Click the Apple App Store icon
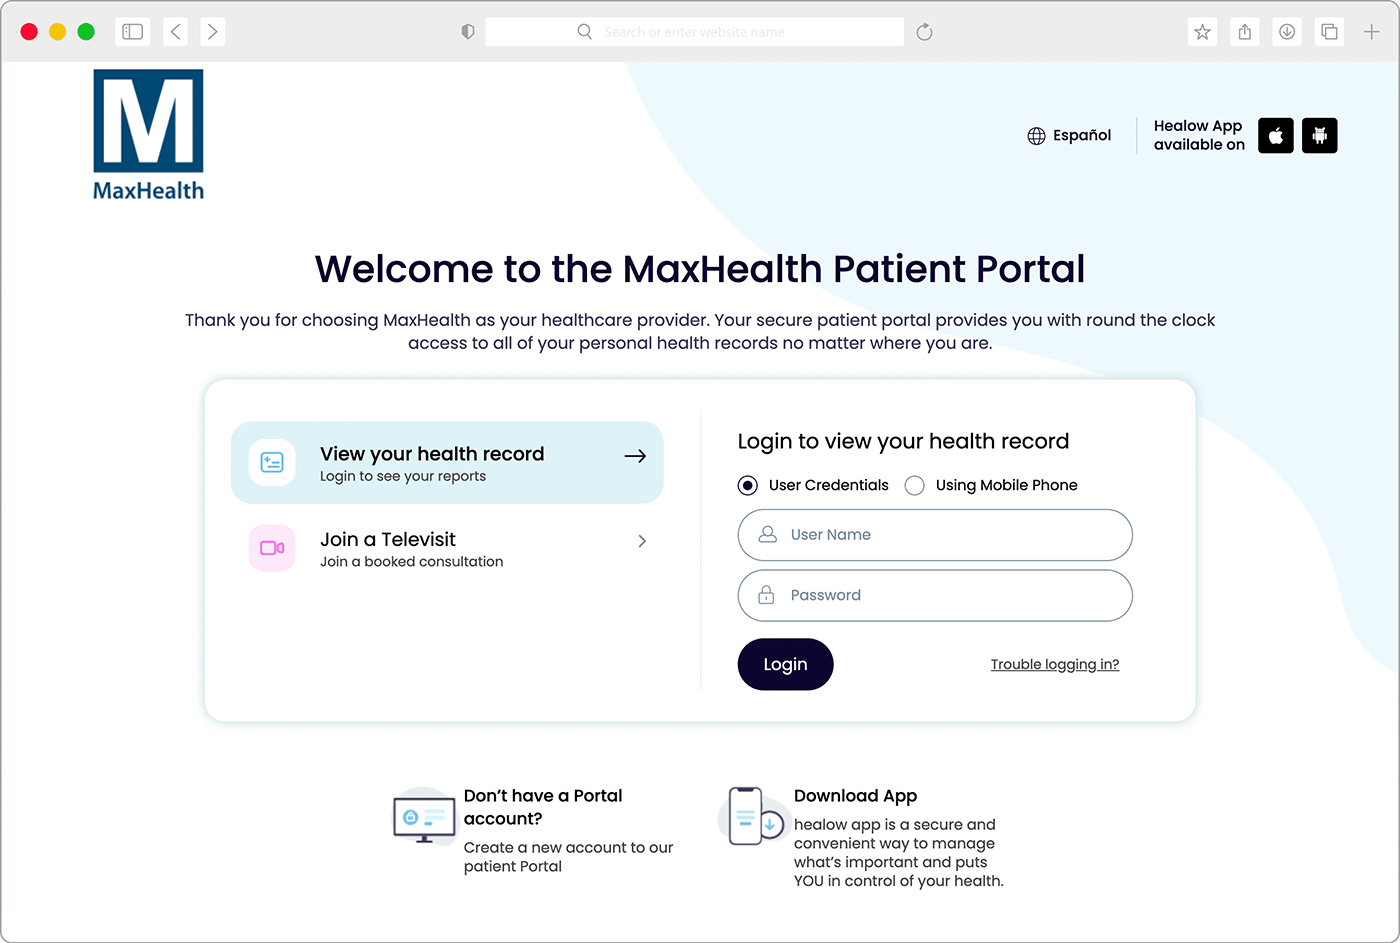This screenshot has width=1400, height=943. click(x=1275, y=135)
